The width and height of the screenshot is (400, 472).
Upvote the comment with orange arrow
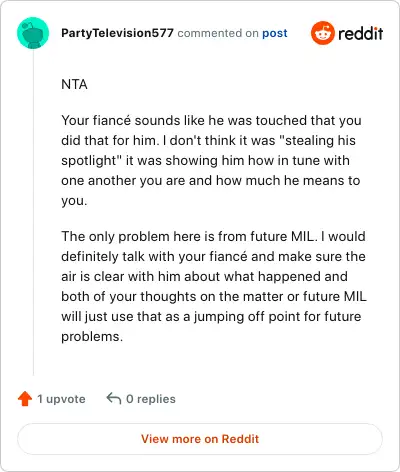click(25, 399)
